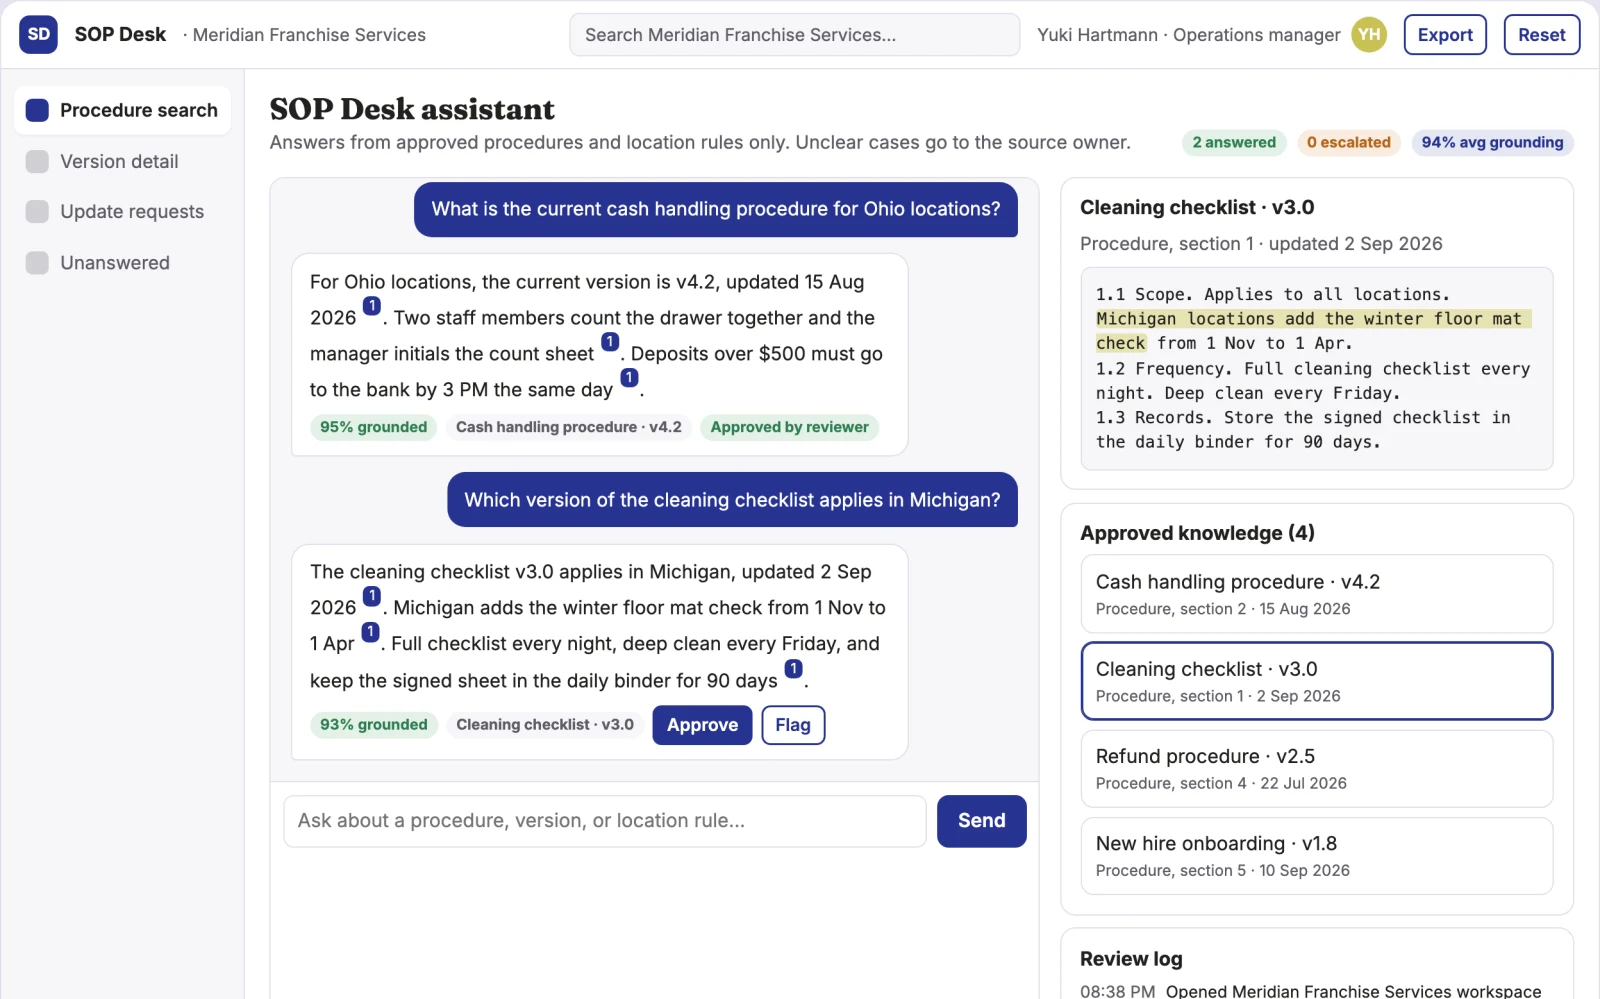Go to Version detail
The height and width of the screenshot is (999, 1600).
(122, 161)
